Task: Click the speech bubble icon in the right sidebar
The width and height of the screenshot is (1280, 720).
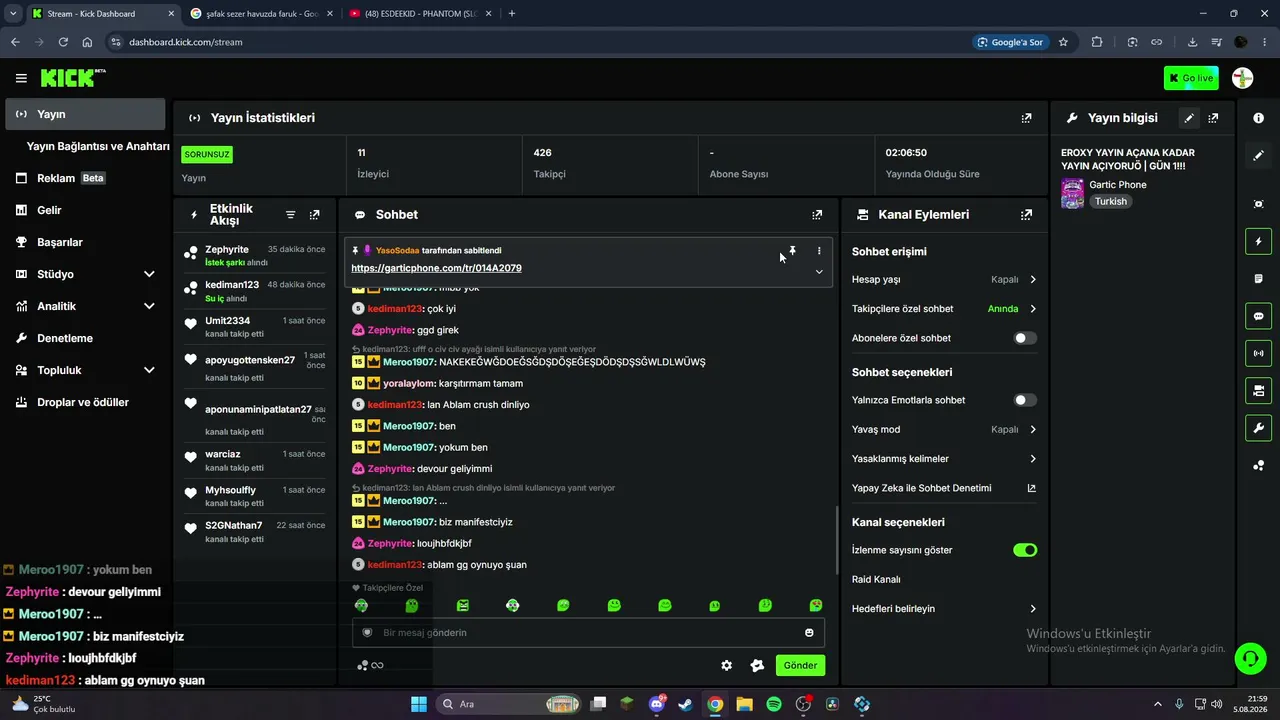Action: [x=1258, y=316]
